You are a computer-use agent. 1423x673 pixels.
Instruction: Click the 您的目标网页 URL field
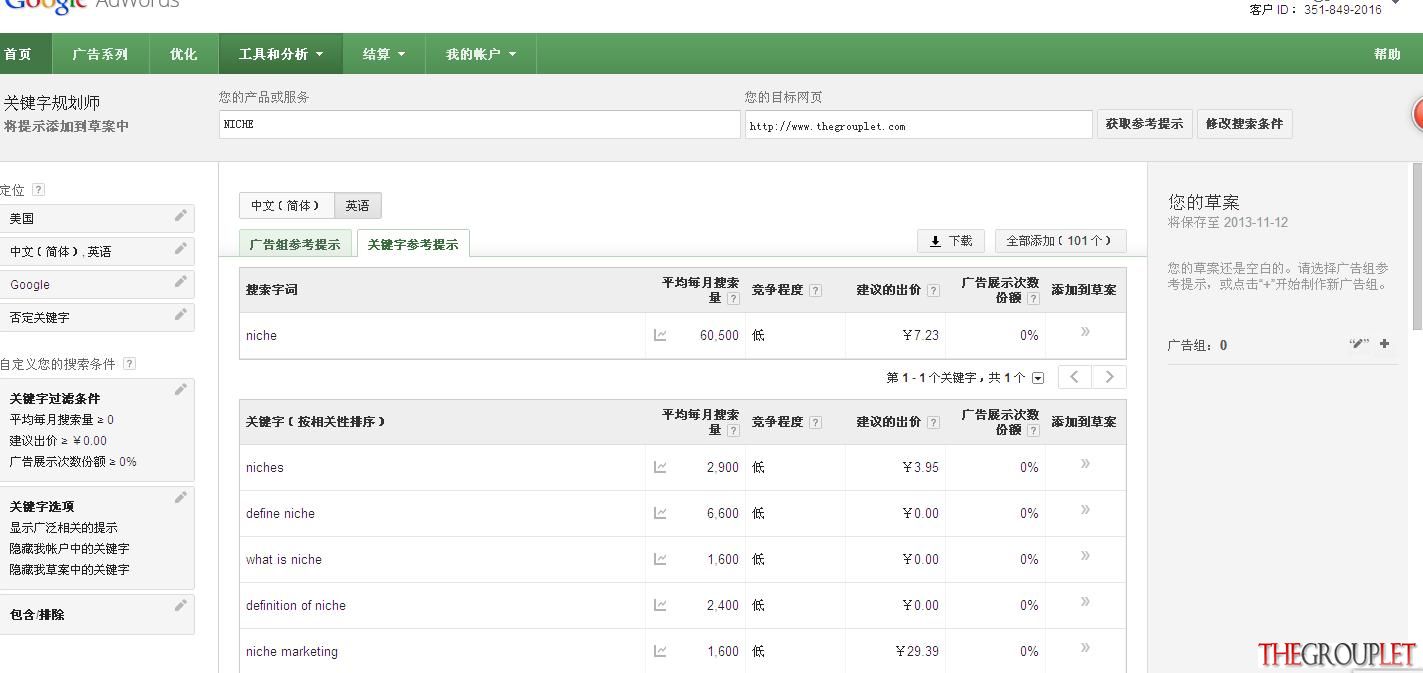pos(919,124)
